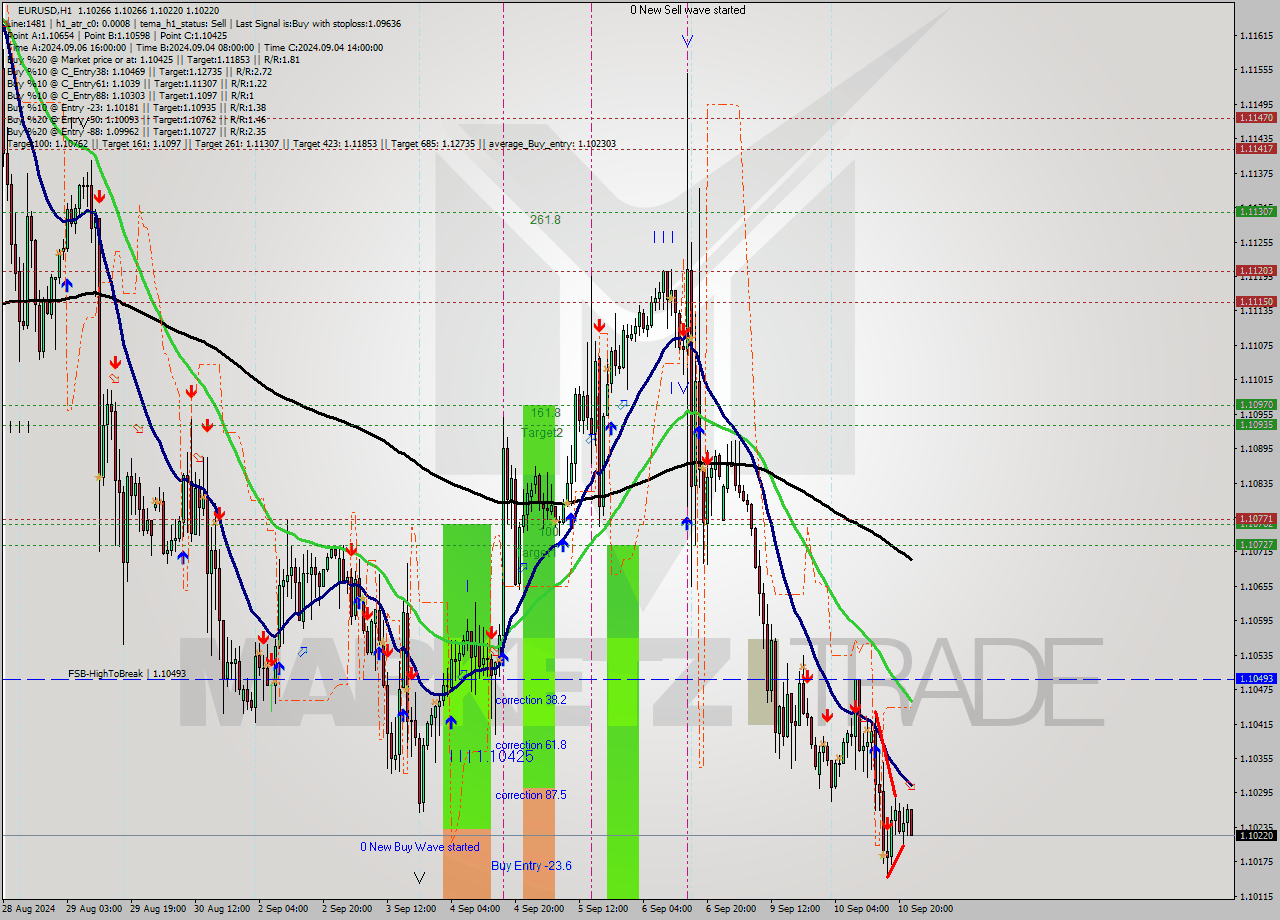
Task: Click the 1.11375 price axis tick
Action: pyautogui.click(x=1256, y=173)
